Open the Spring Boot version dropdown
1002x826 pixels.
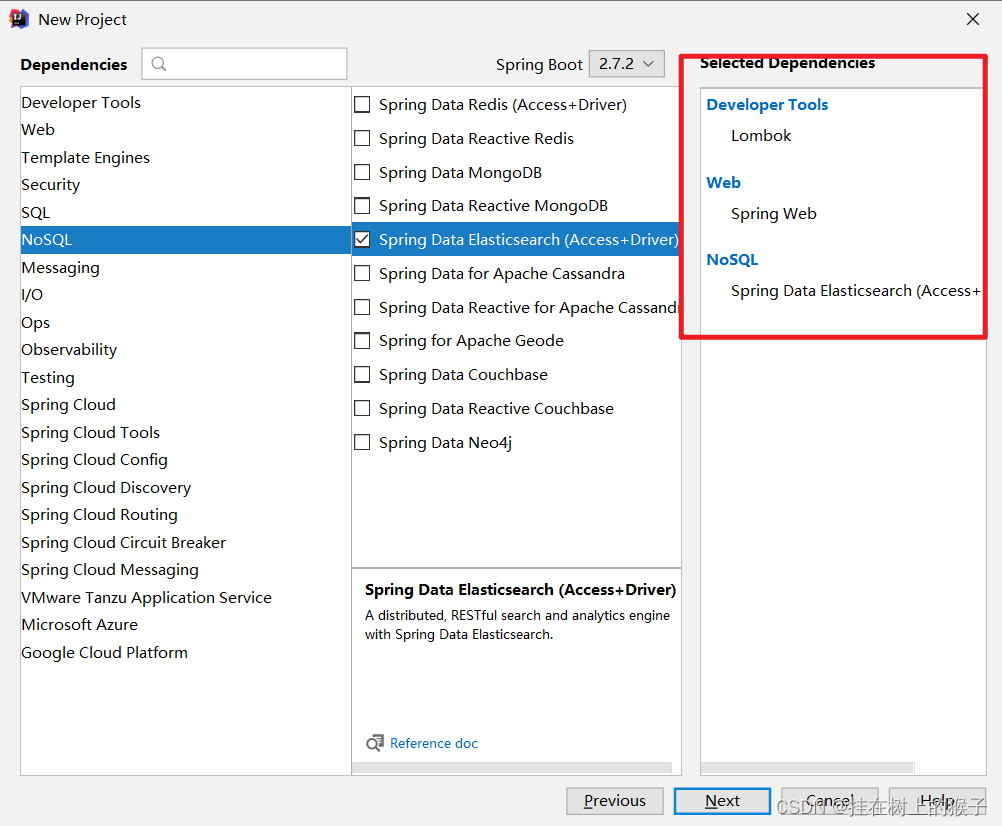click(626, 64)
